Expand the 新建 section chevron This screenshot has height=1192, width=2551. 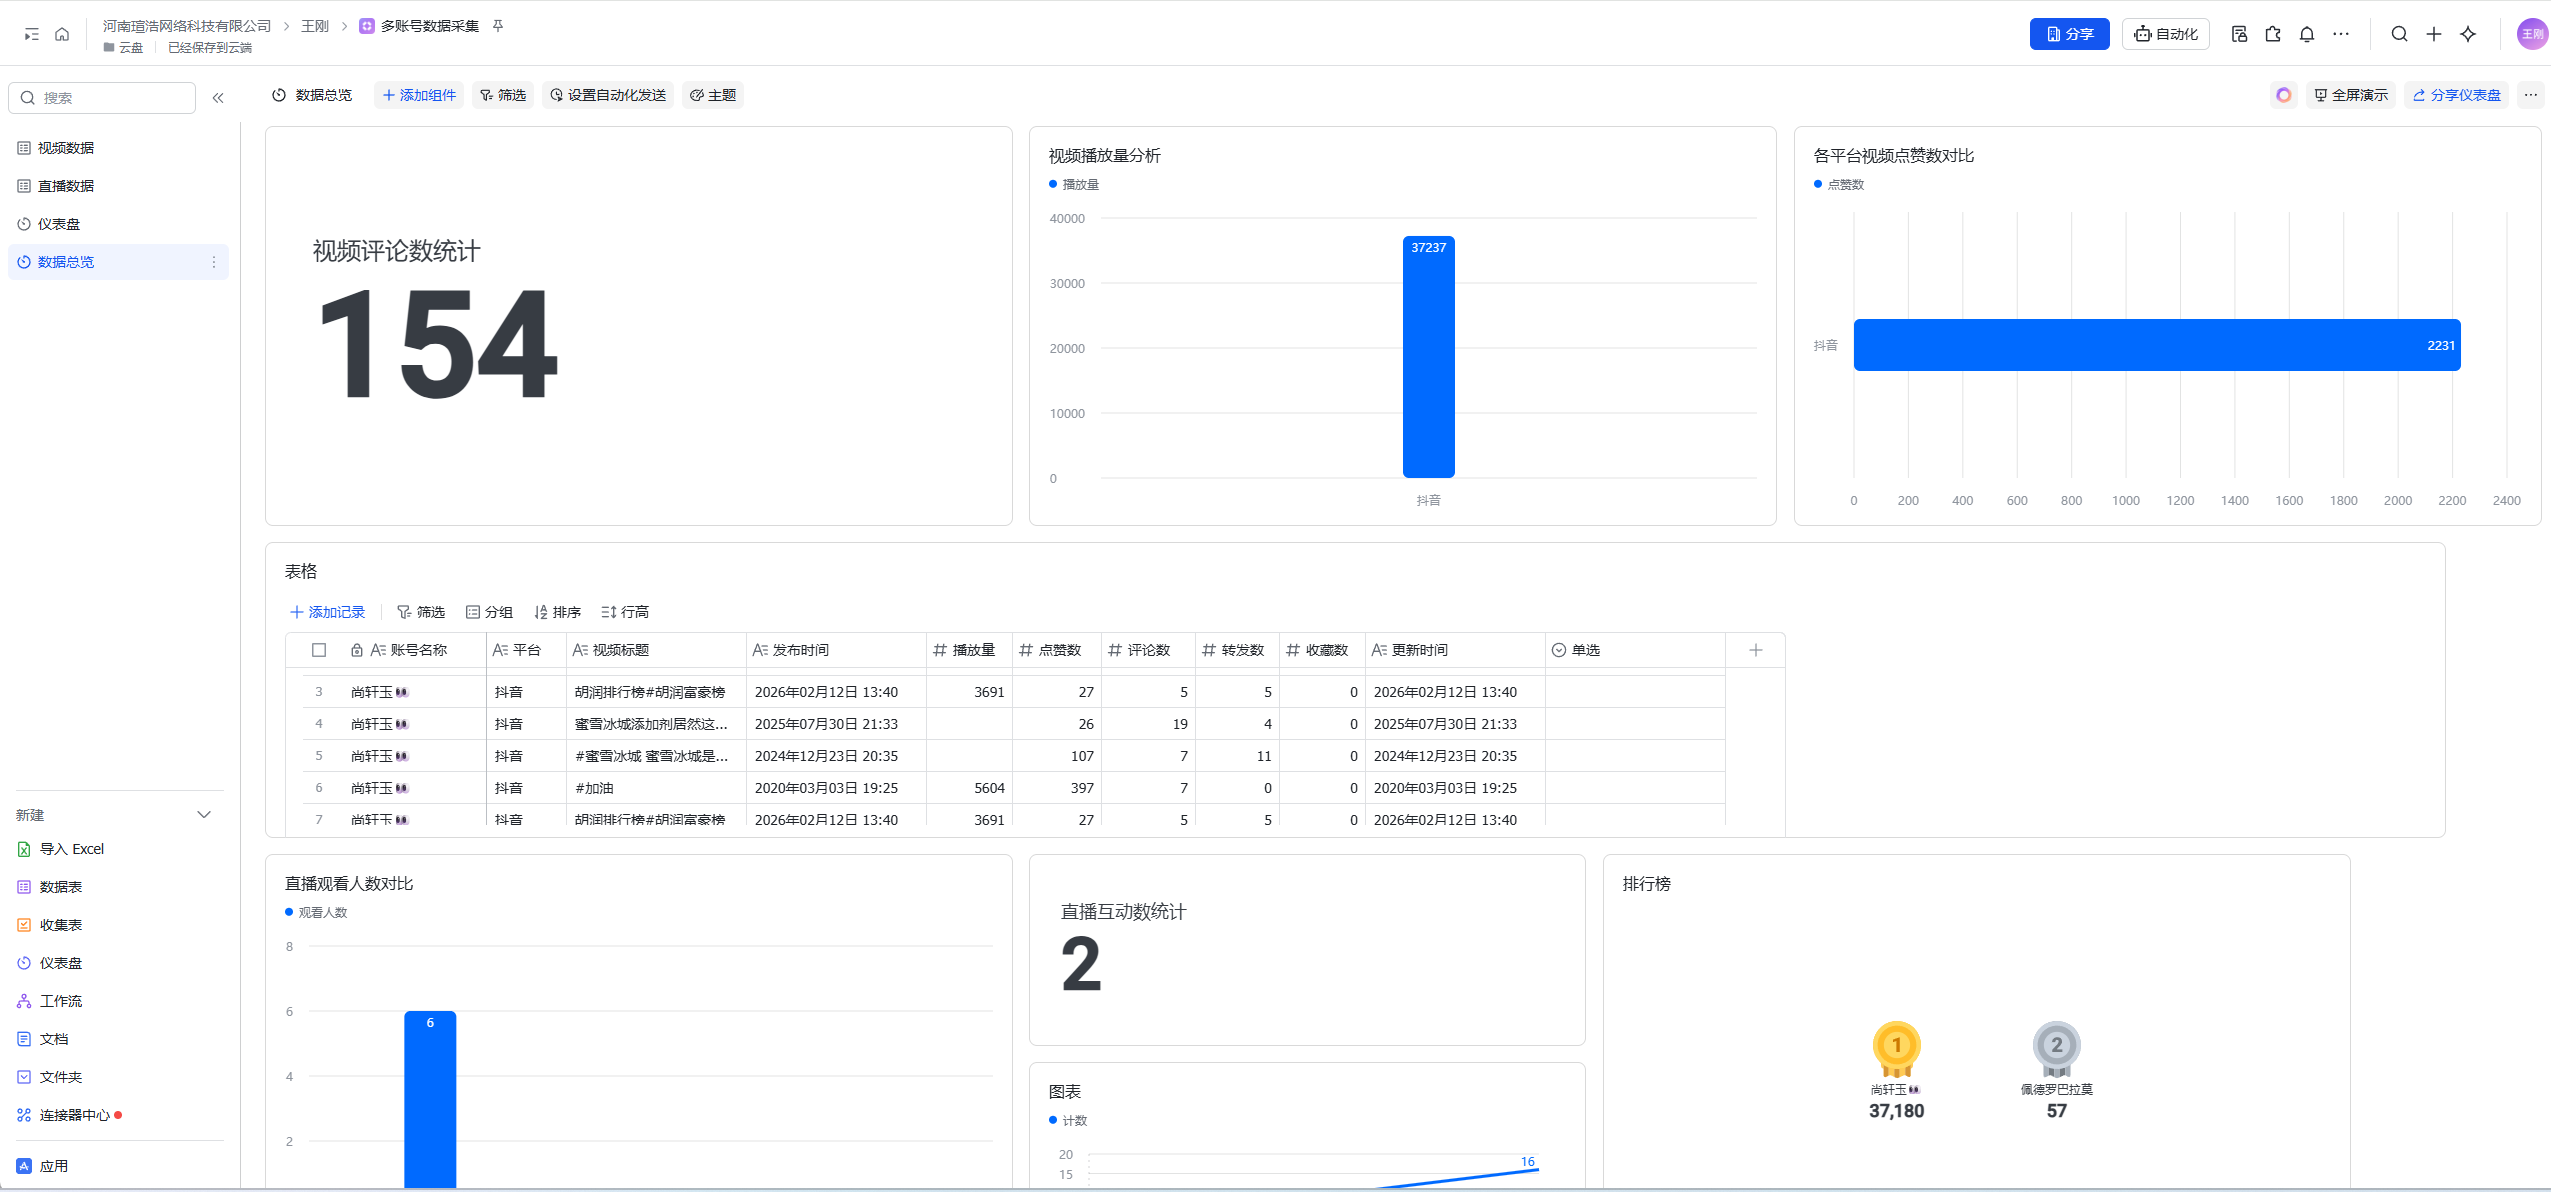pos(204,815)
